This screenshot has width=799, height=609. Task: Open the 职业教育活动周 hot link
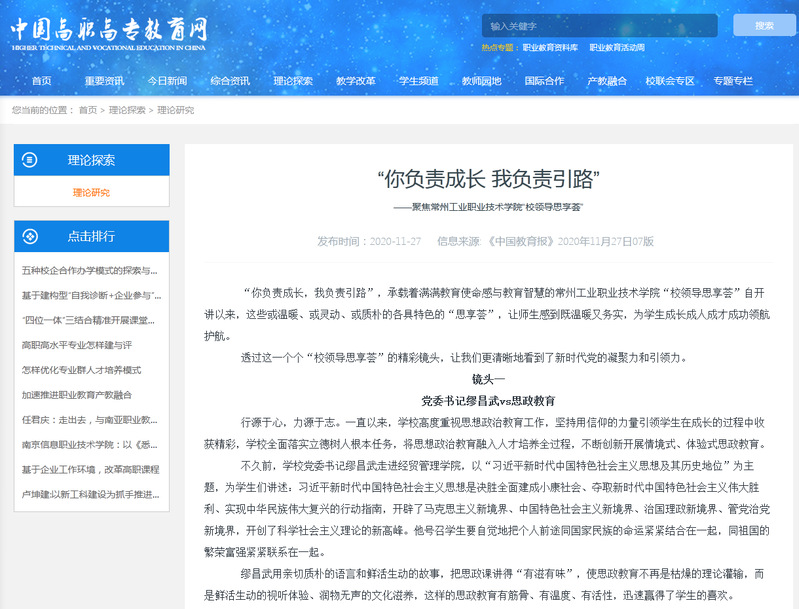pyautogui.click(x=617, y=47)
